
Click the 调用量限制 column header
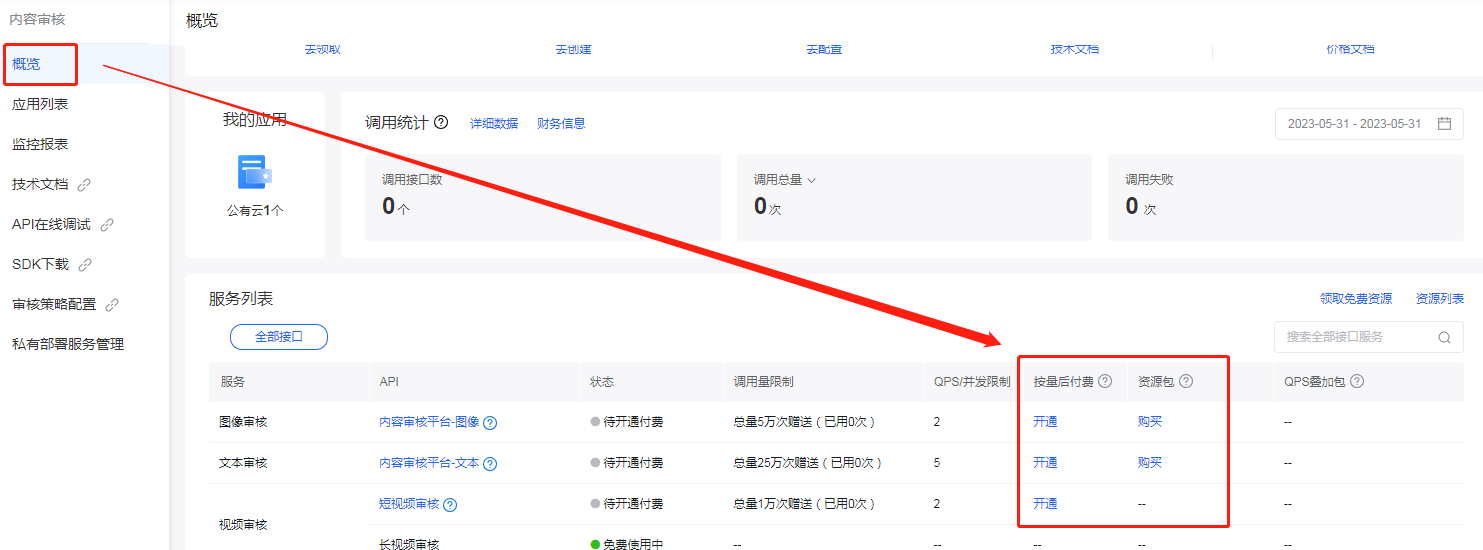click(763, 381)
